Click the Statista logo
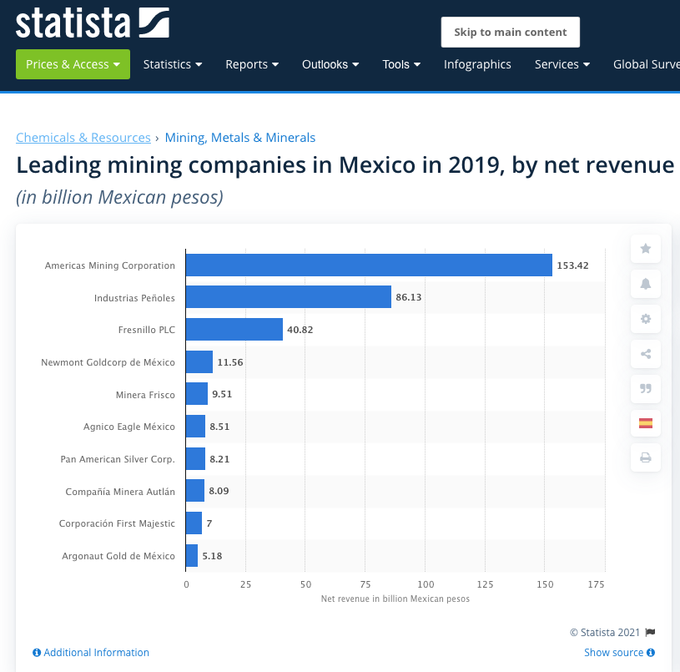Image resolution: width=680 pixels, height=672 pixels. coord(92,23)
